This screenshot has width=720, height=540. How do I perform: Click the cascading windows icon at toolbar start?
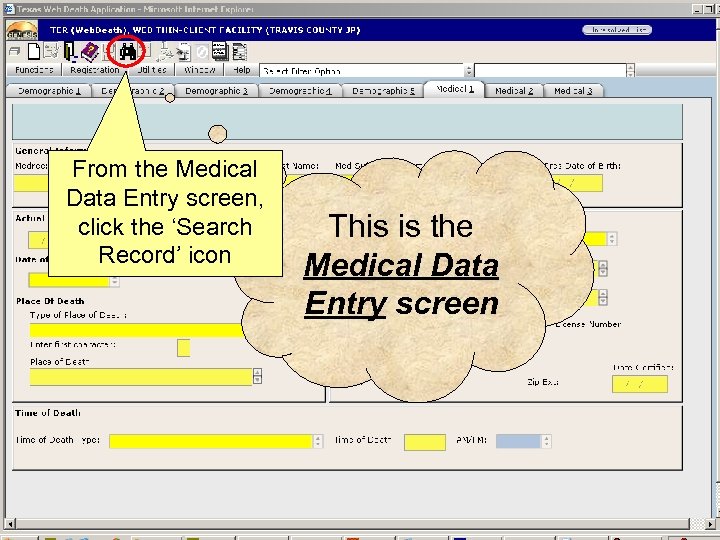pyautogui.click(x=15, y=51)
